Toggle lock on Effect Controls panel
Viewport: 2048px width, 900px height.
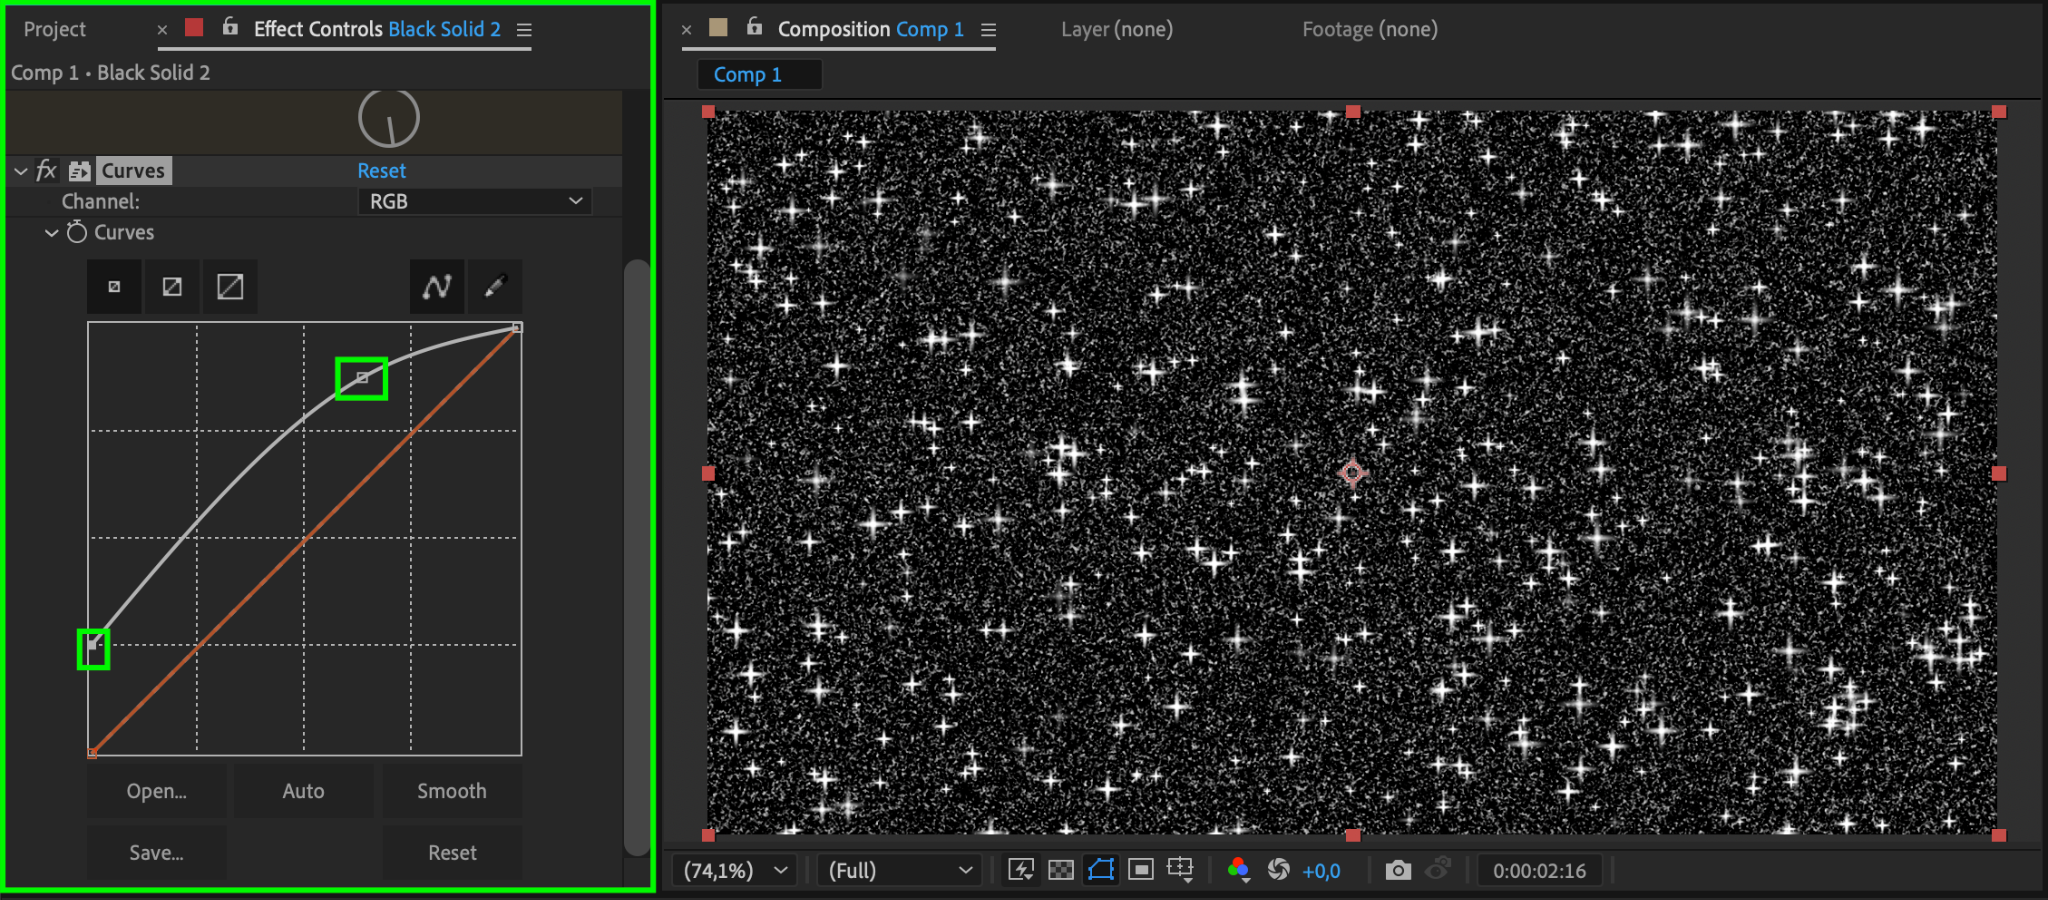pyautogui.click(x=230, y=27)
